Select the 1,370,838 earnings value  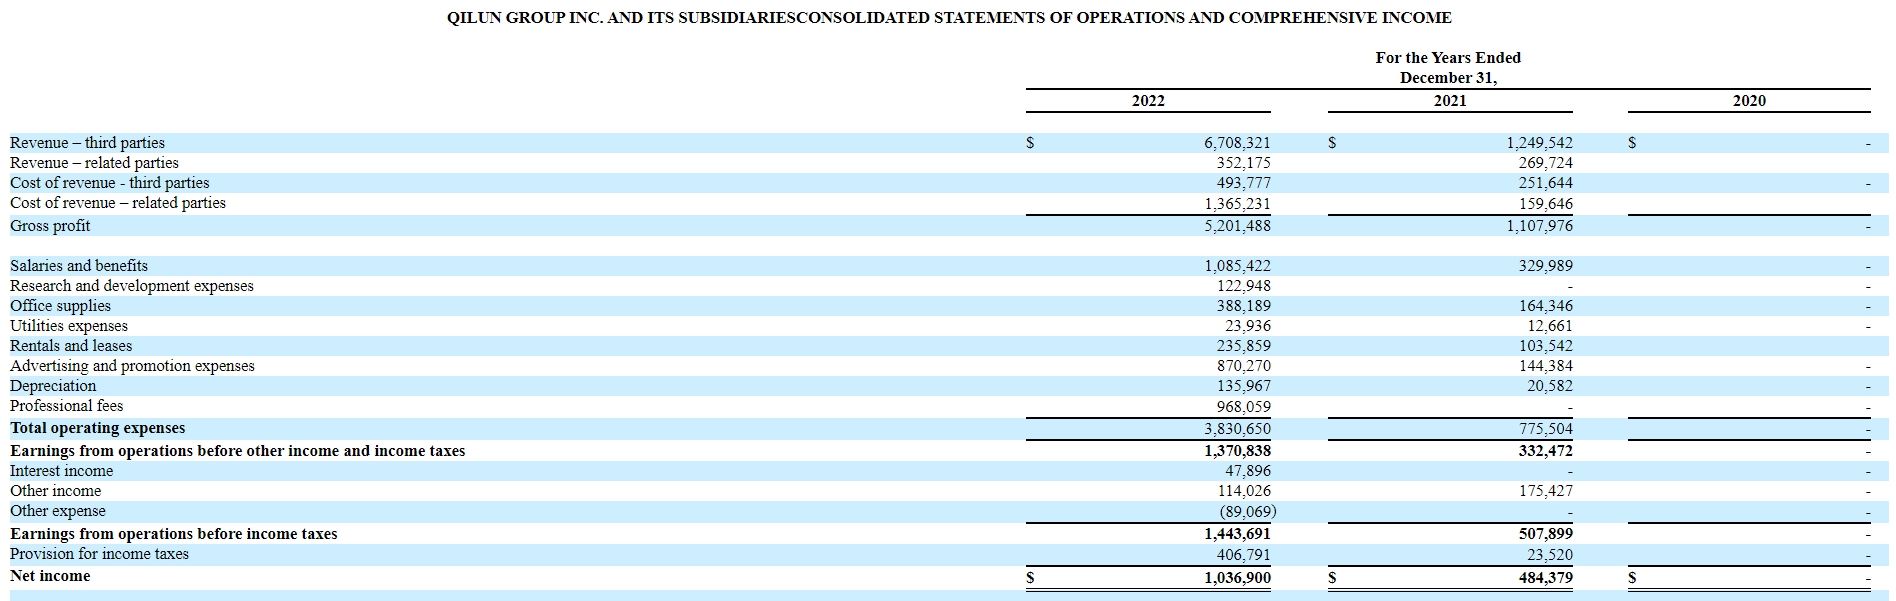pos(1237,451)
